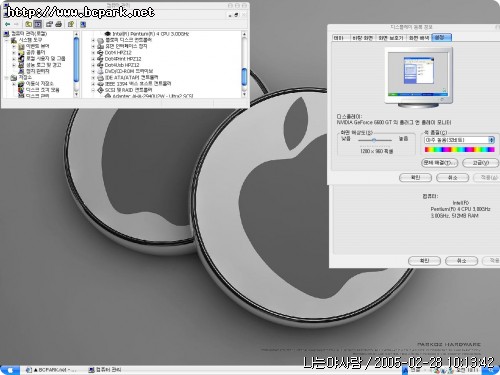This screenshot has height=375, width=500.
Task: Select the SCSI 및 RAID controller category icon
Action: (x=100, y=90)
